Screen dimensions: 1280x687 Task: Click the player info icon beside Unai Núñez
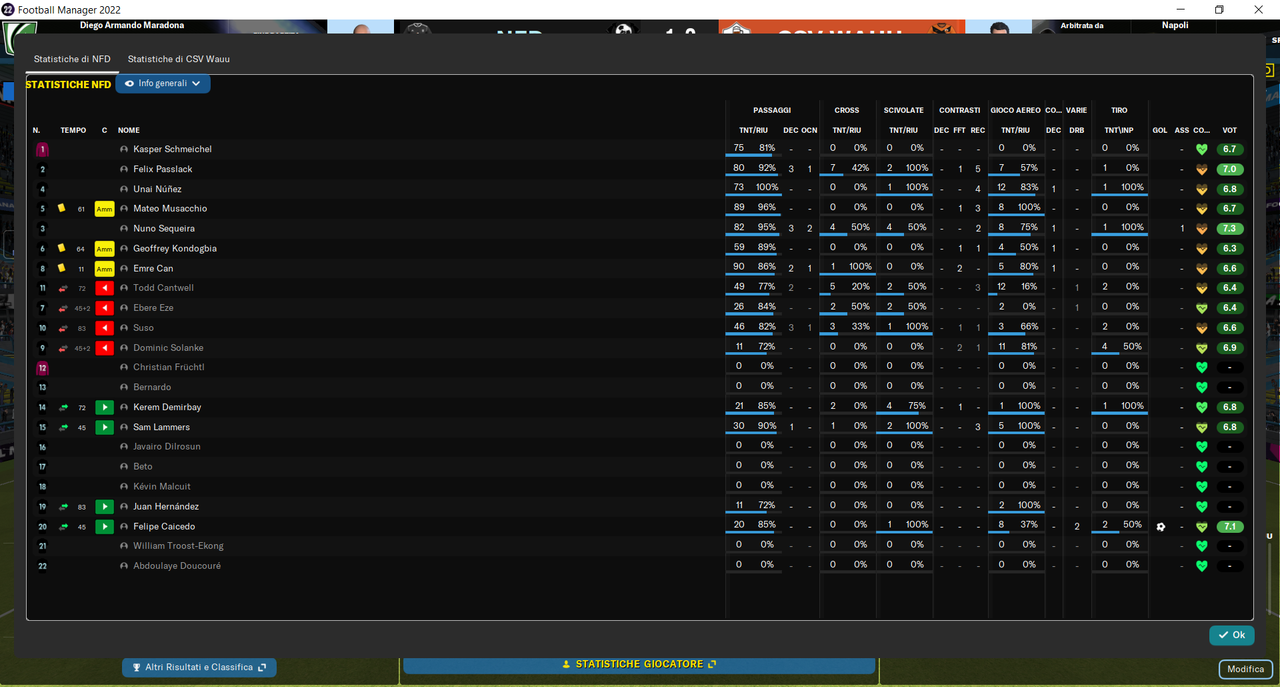tap(124, 189)
